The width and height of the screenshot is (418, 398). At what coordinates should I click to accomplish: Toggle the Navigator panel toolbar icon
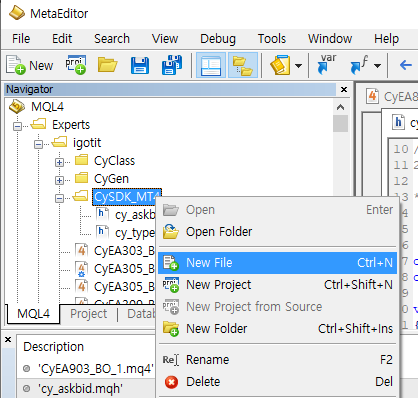[211, 65]
